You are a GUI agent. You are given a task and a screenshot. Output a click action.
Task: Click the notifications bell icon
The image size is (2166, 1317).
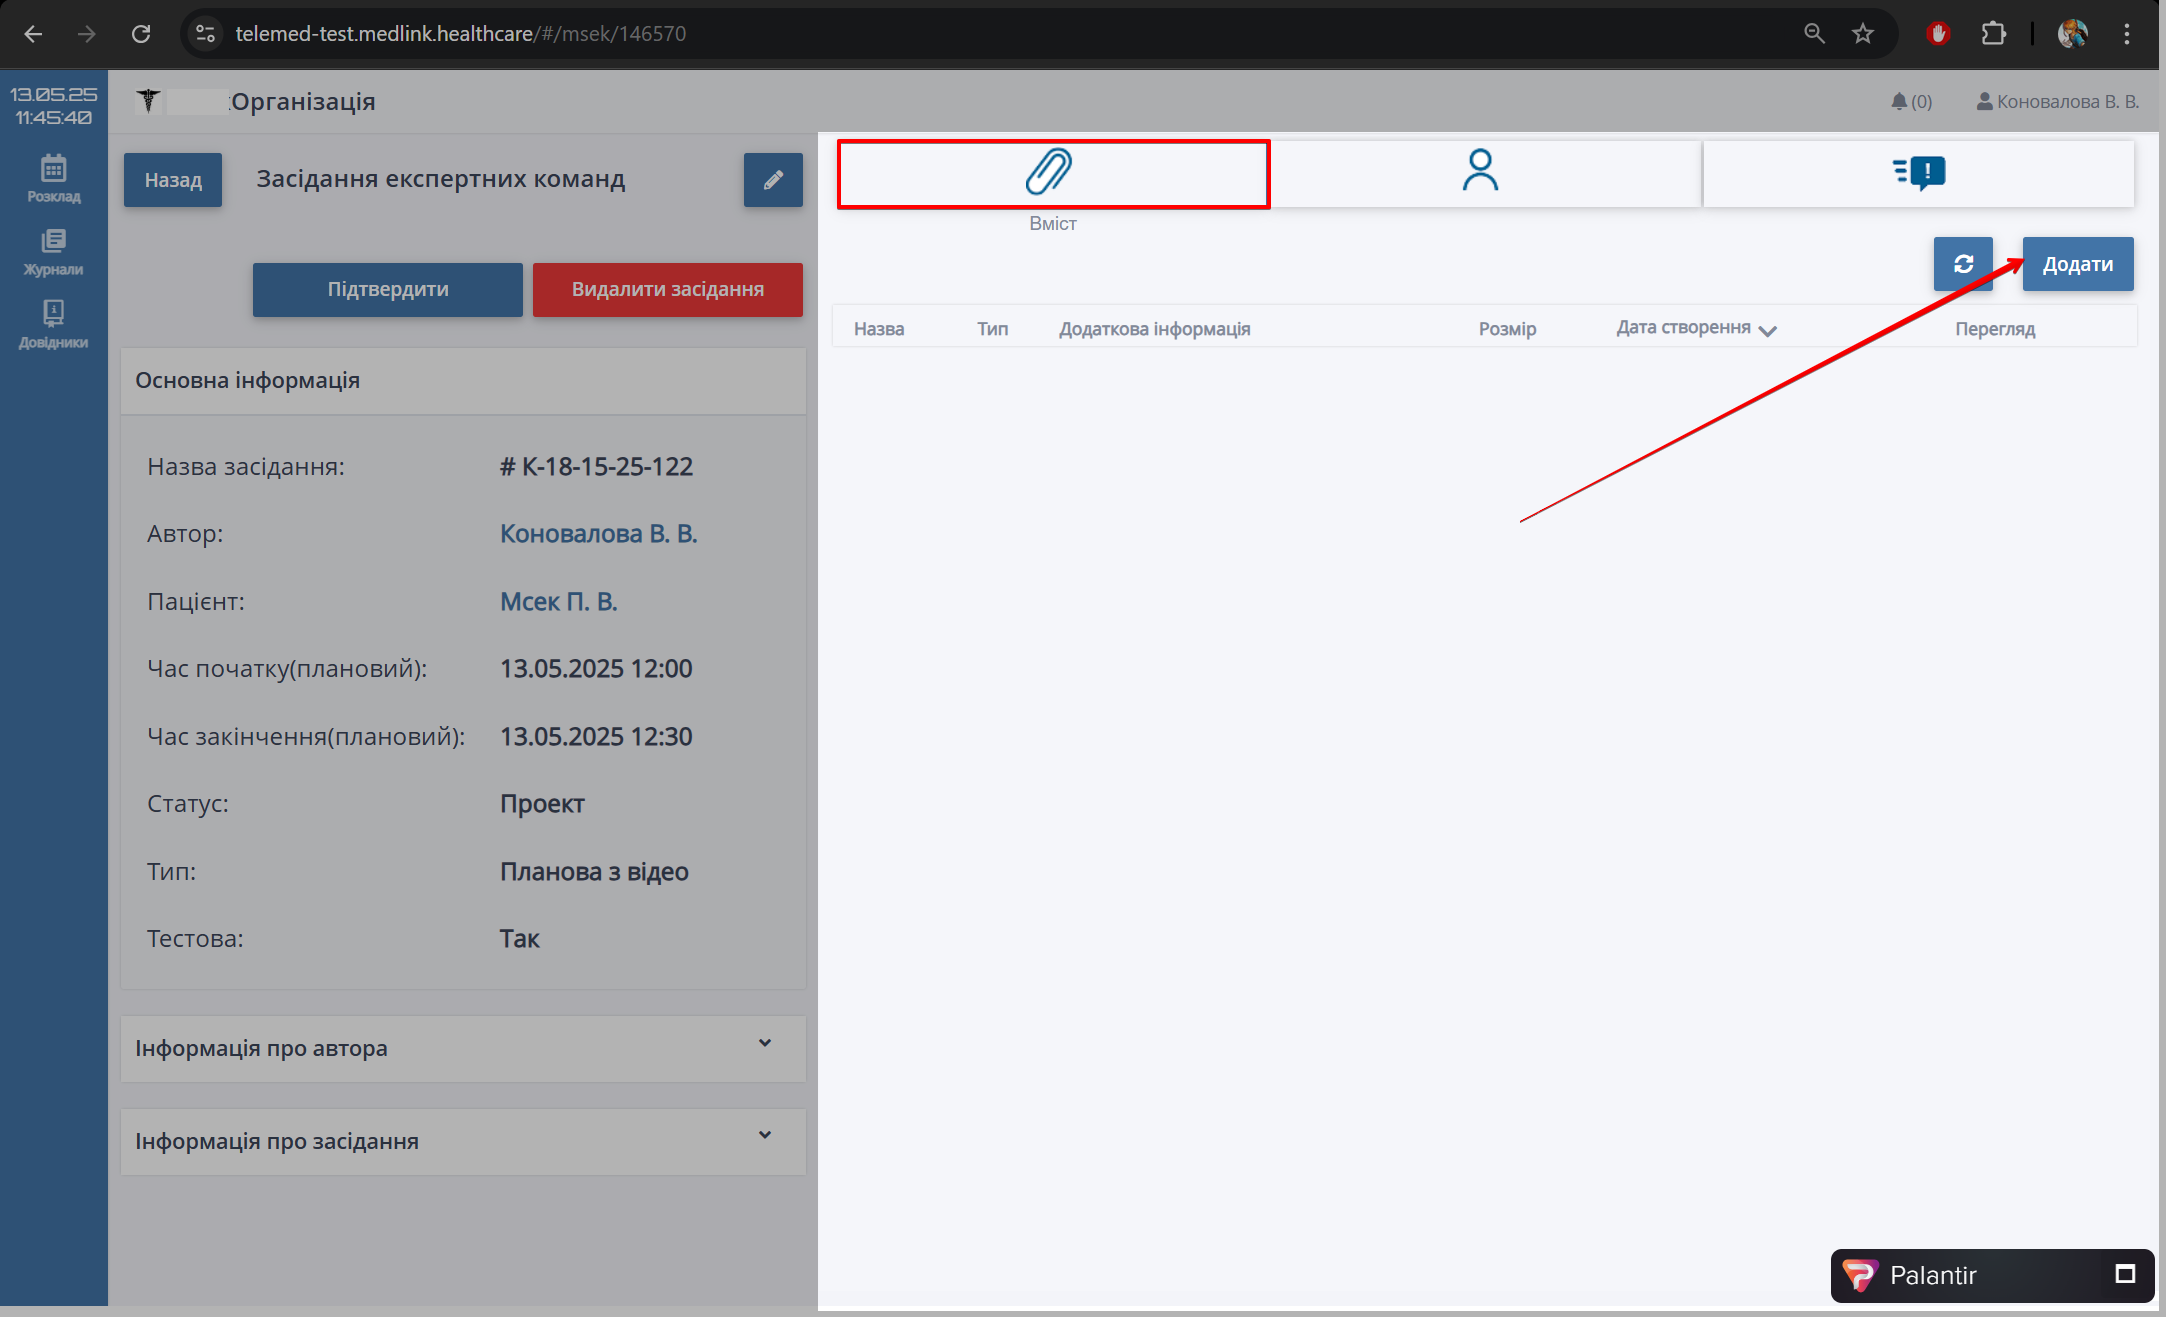[1898, 101]
